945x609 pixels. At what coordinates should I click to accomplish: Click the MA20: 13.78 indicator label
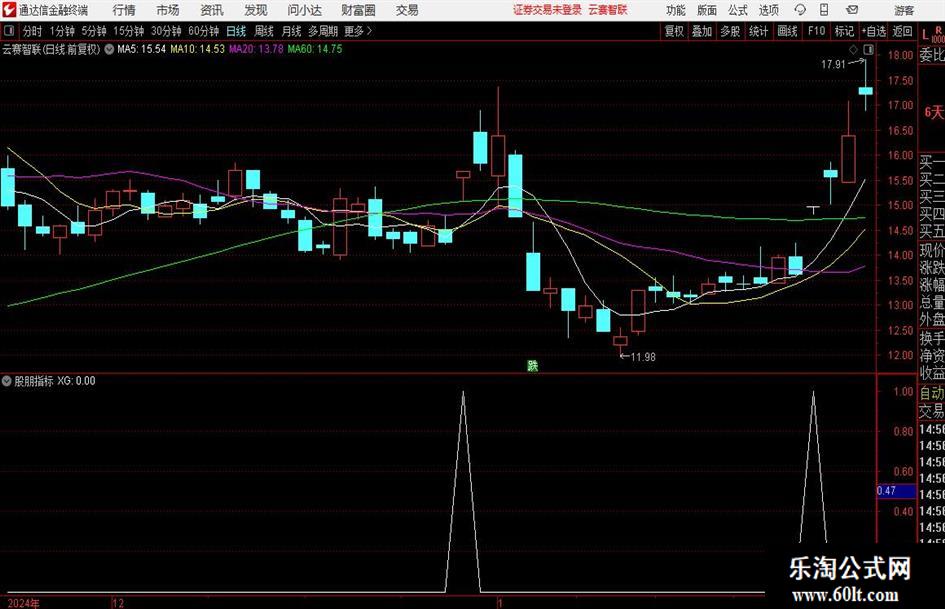[256, 49]
